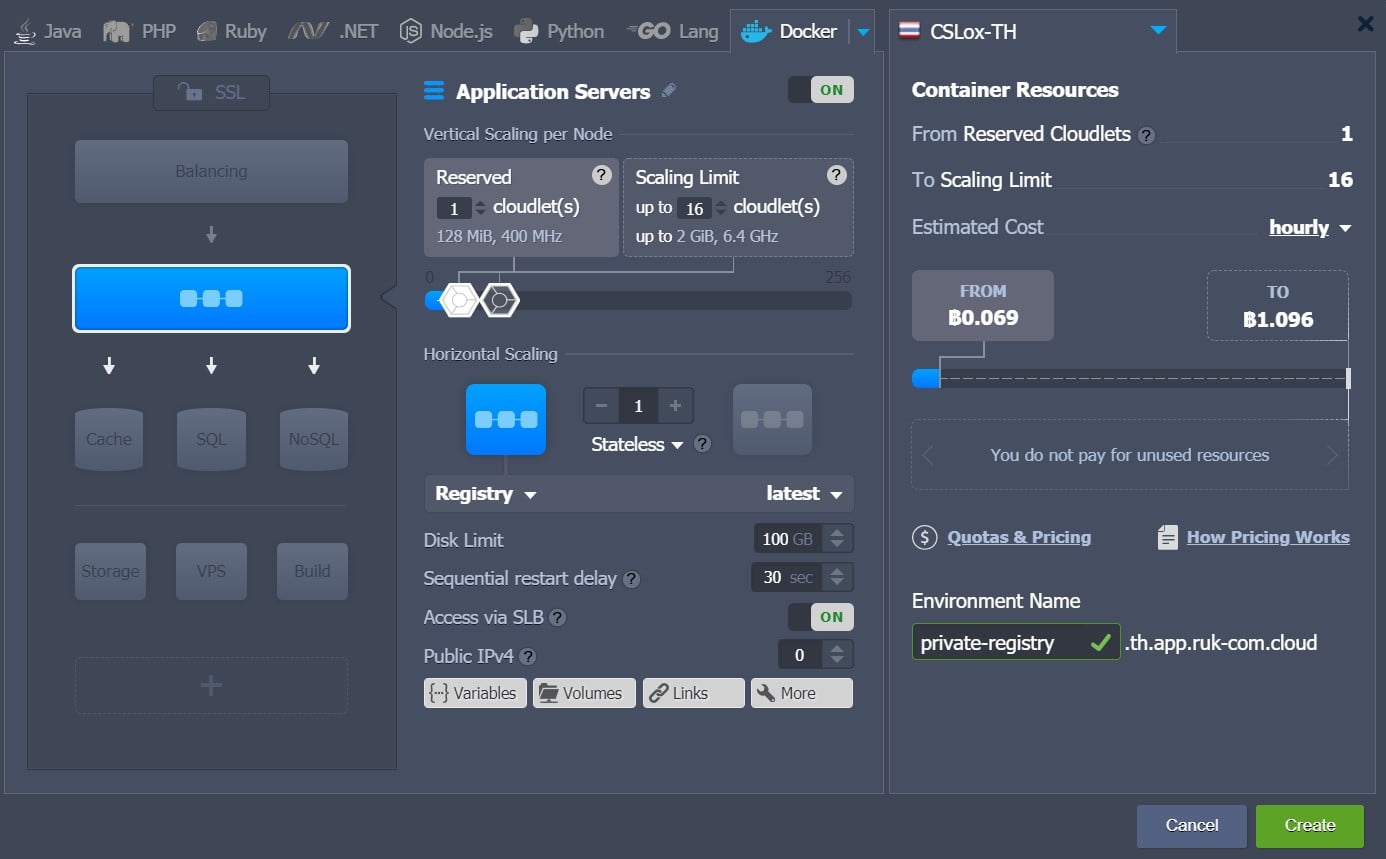Click the Cancel button
This screenshot has height=859, width=1386.
(1192, 826)
